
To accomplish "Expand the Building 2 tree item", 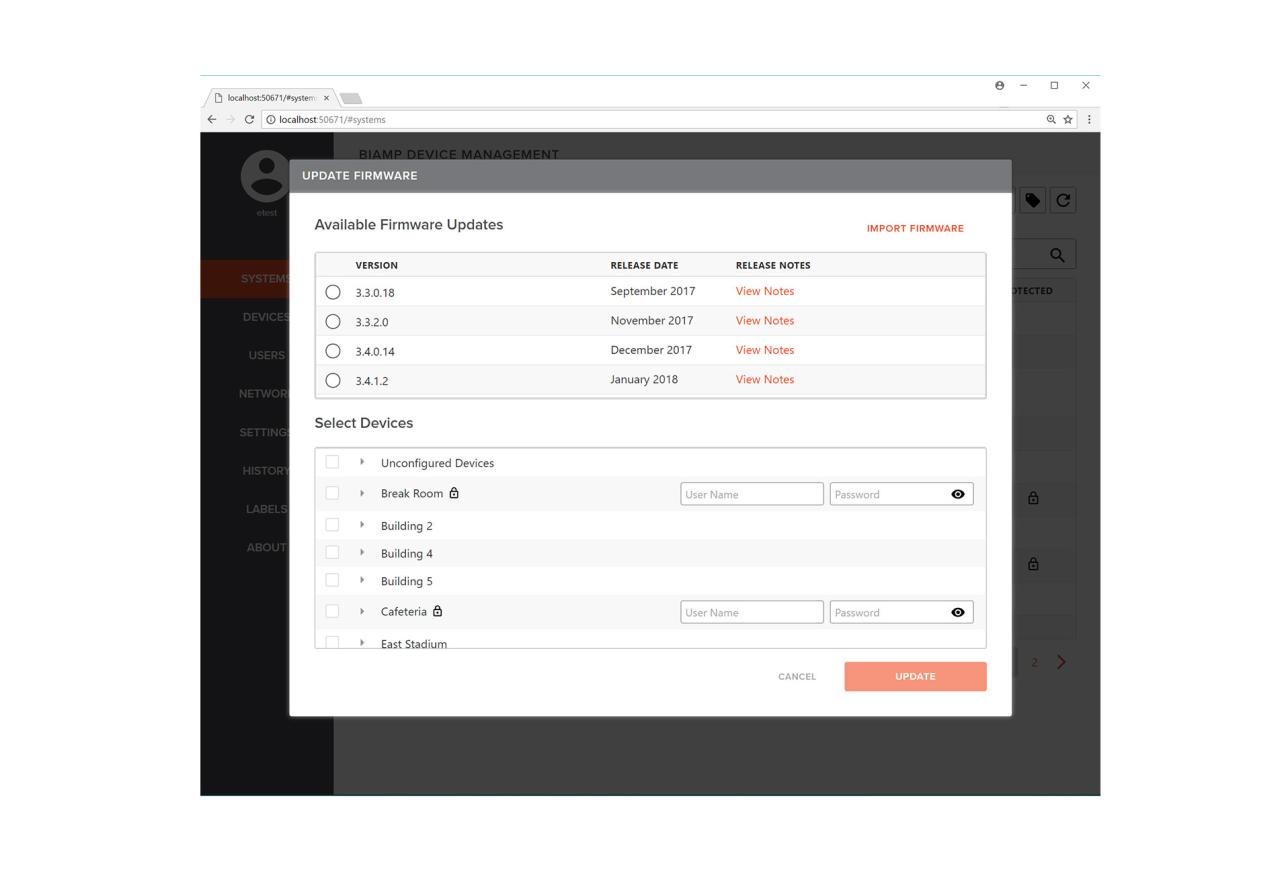I will (362, 523).
